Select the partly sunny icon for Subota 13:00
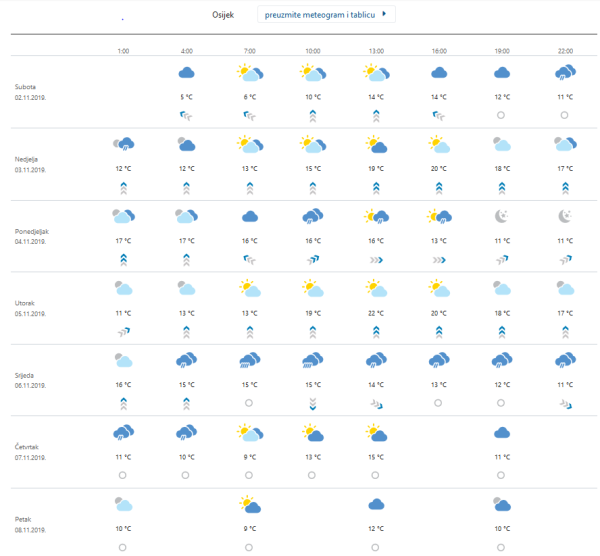Screen dimensions: 600x556 click(376, 73)
